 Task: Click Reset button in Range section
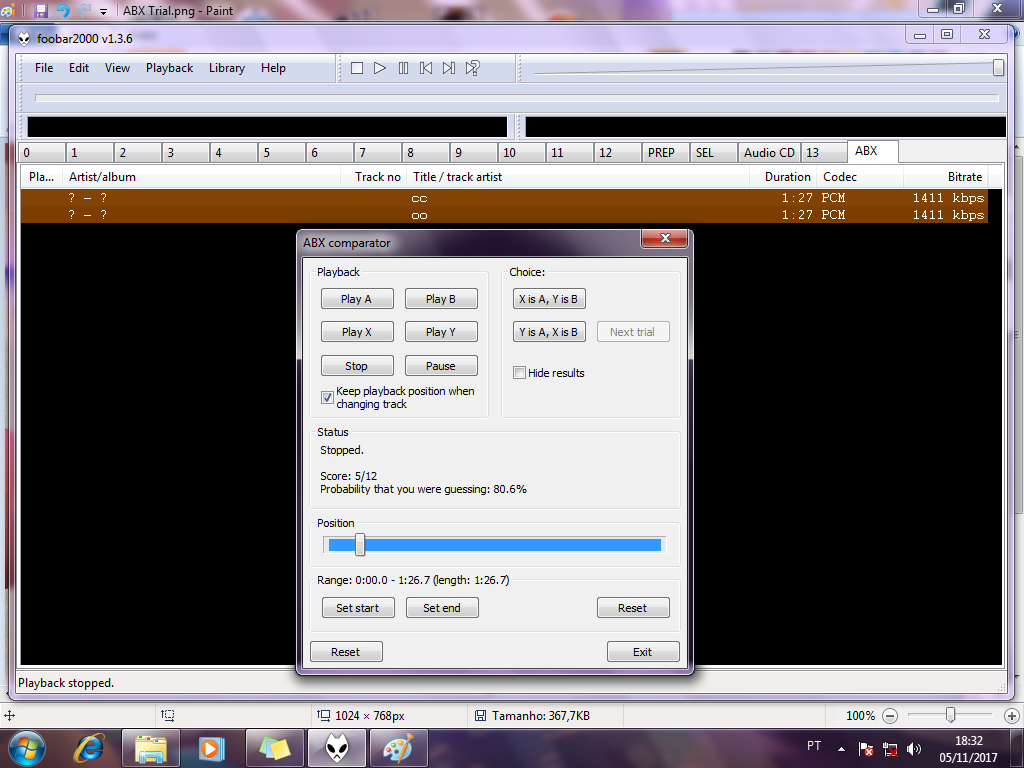[x=633, y=608]
